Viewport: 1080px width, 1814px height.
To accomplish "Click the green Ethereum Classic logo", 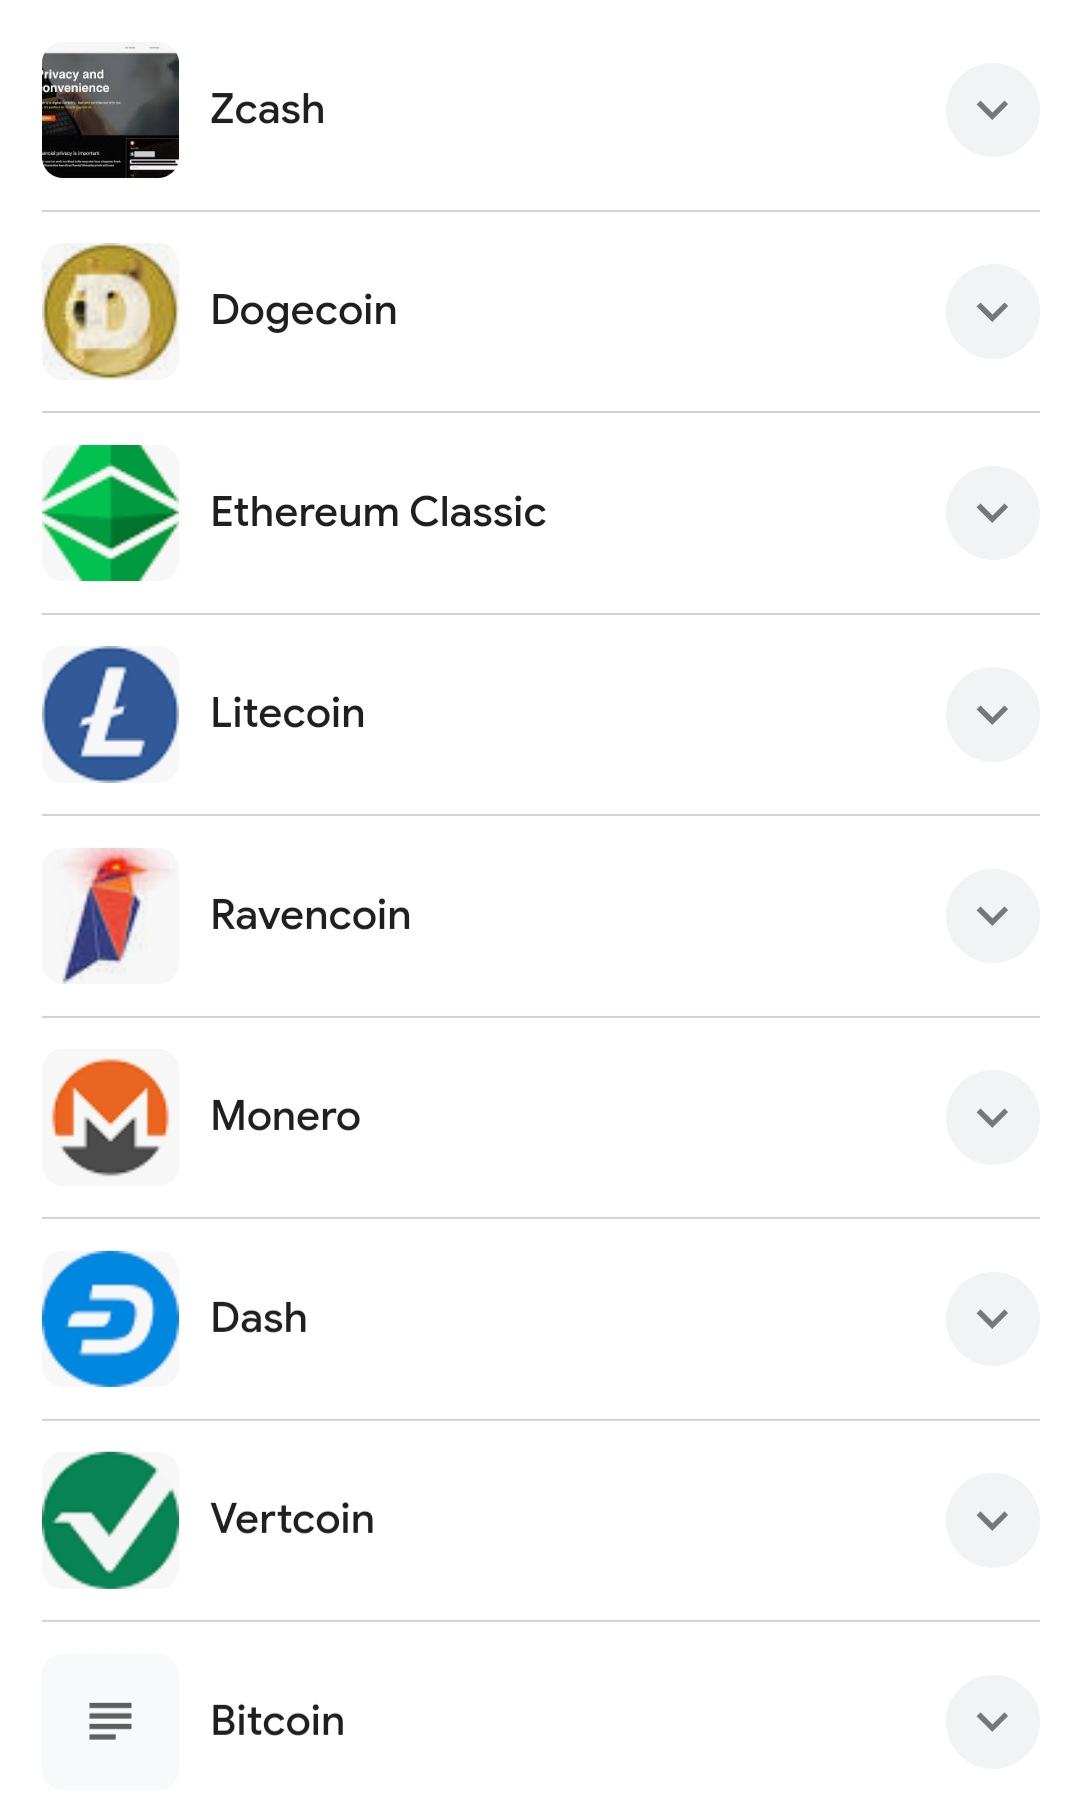I will point(110,512).
